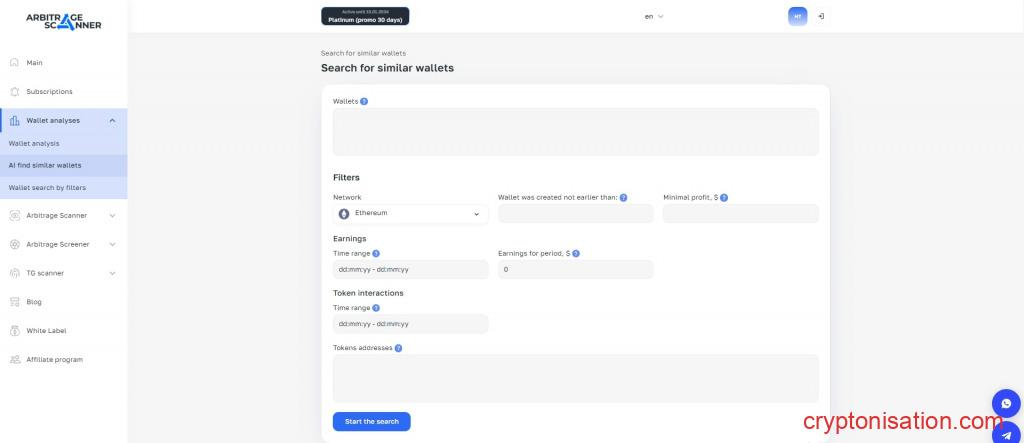
Task: Focus the wallet created not earlier than field
Action: (575, 214)
